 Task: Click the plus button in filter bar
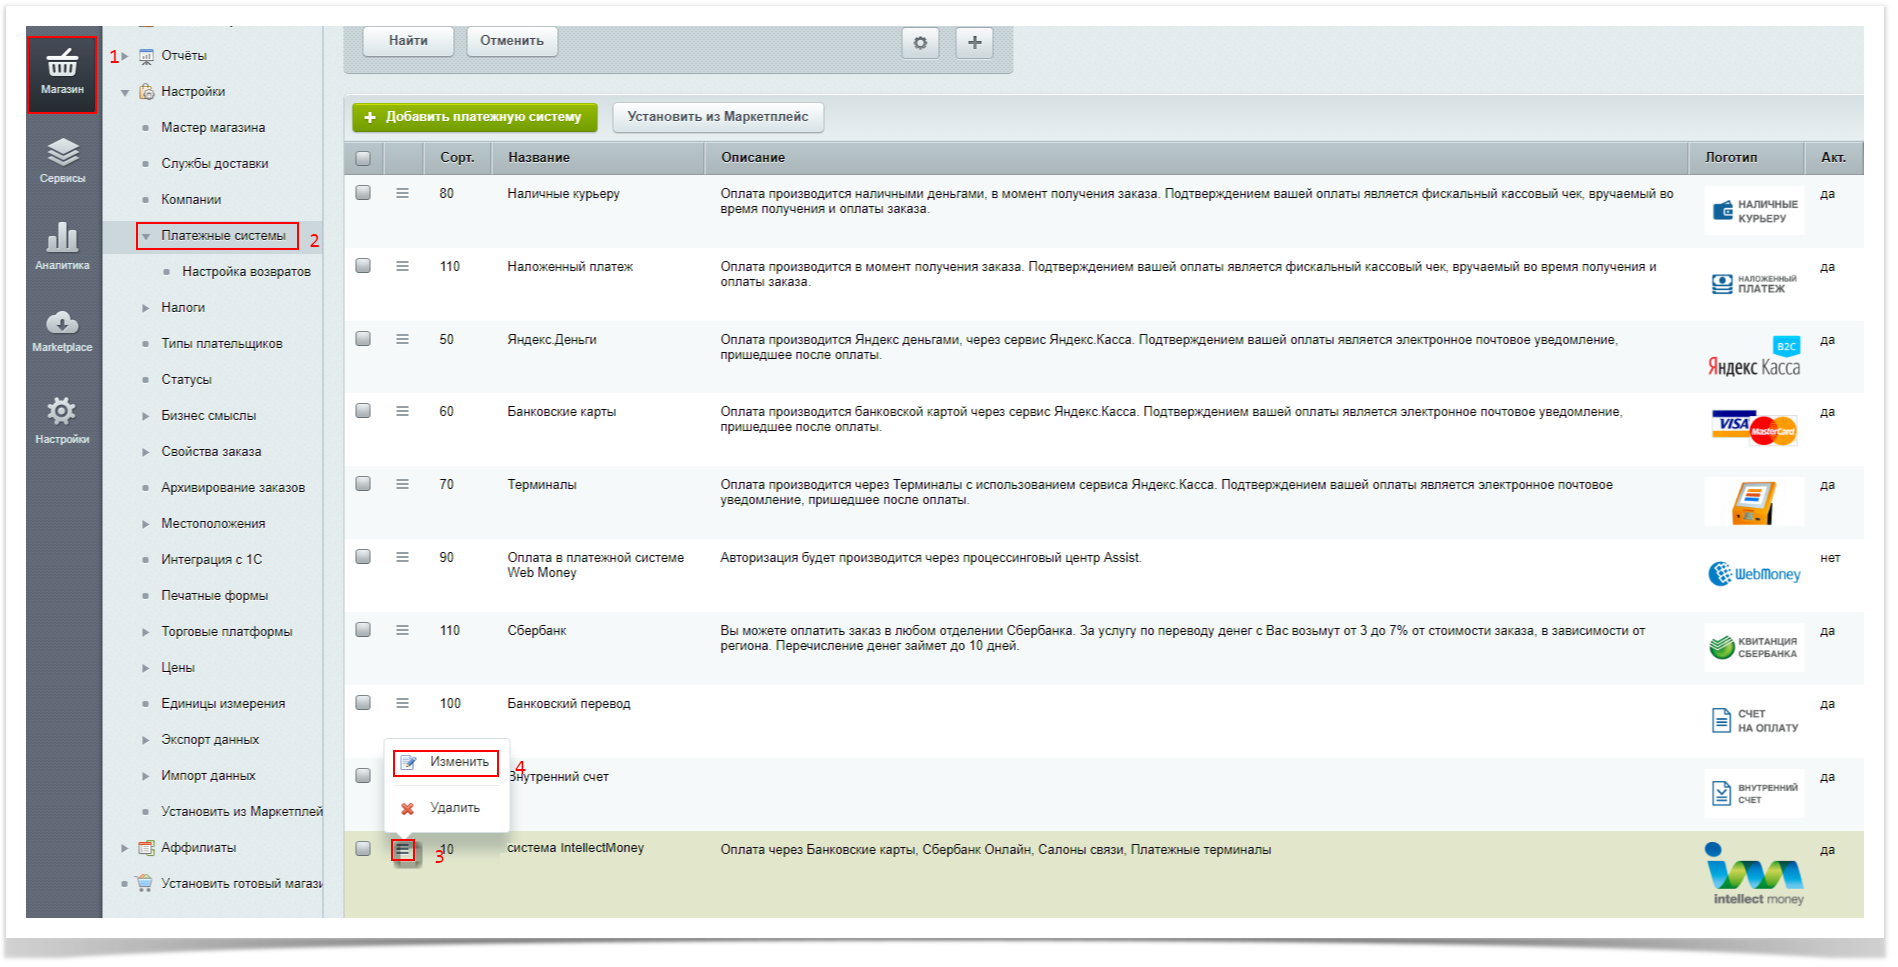pos(974,42)
